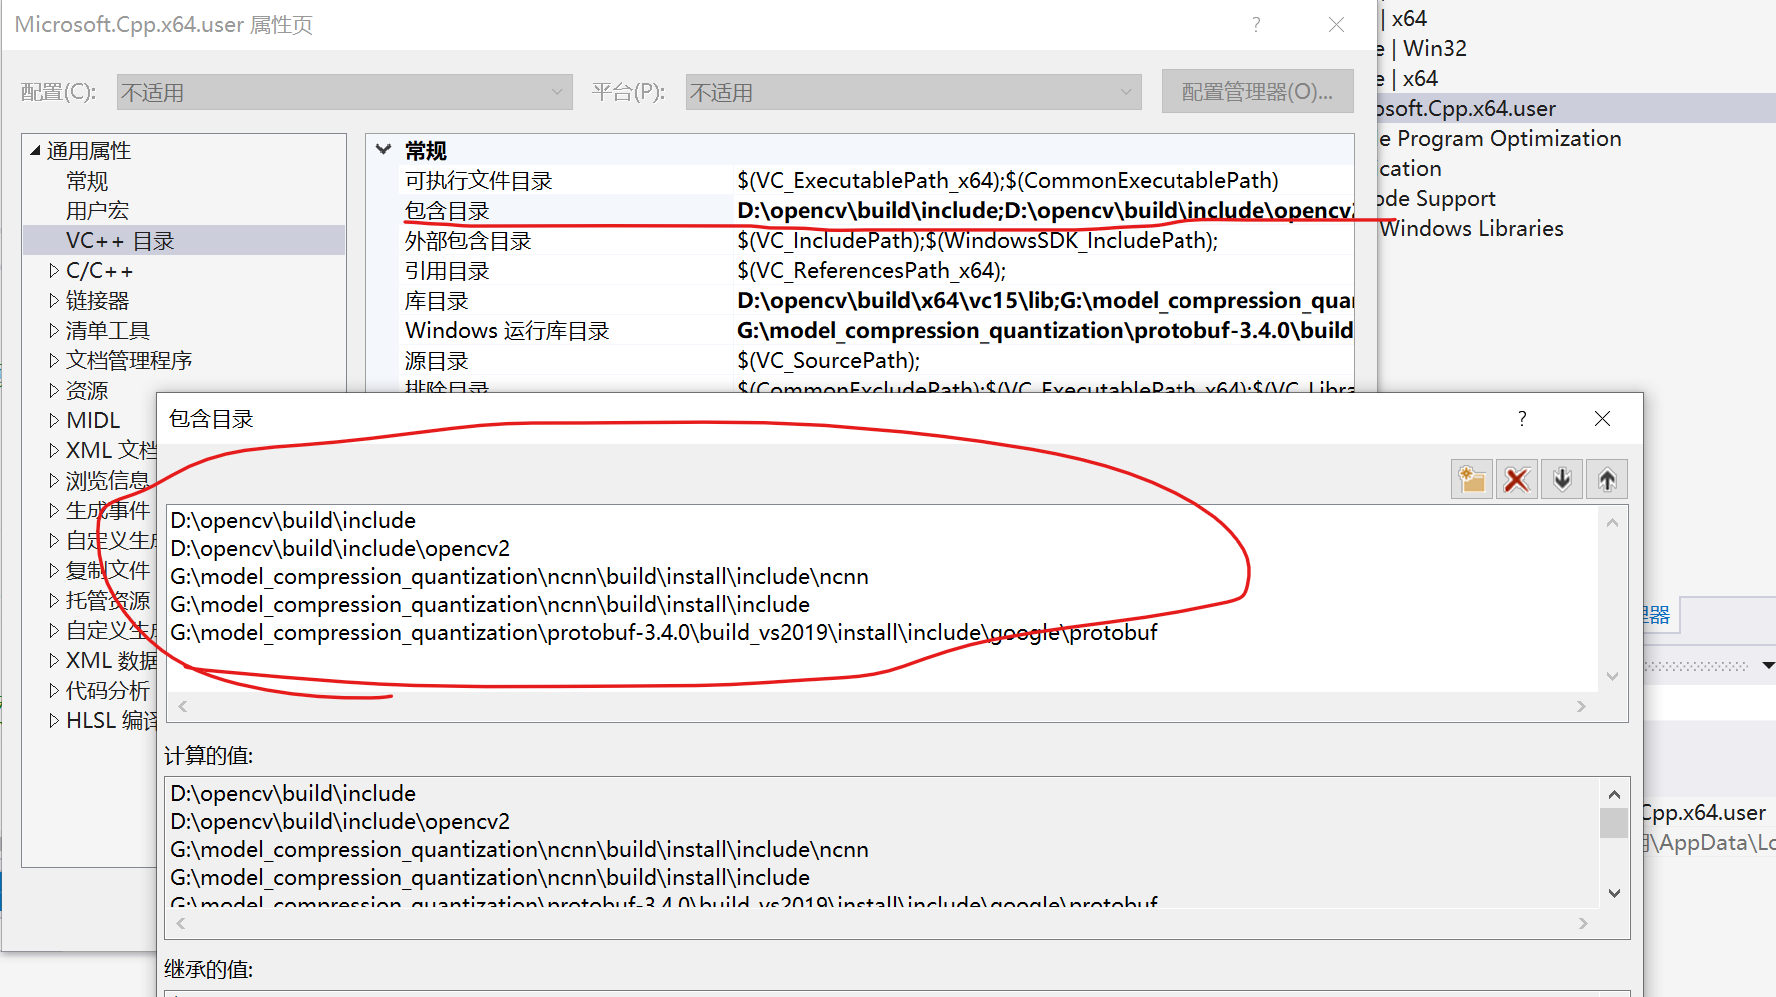Select 代码分析 tree item
1776x997 pixels.
(107, 690)
